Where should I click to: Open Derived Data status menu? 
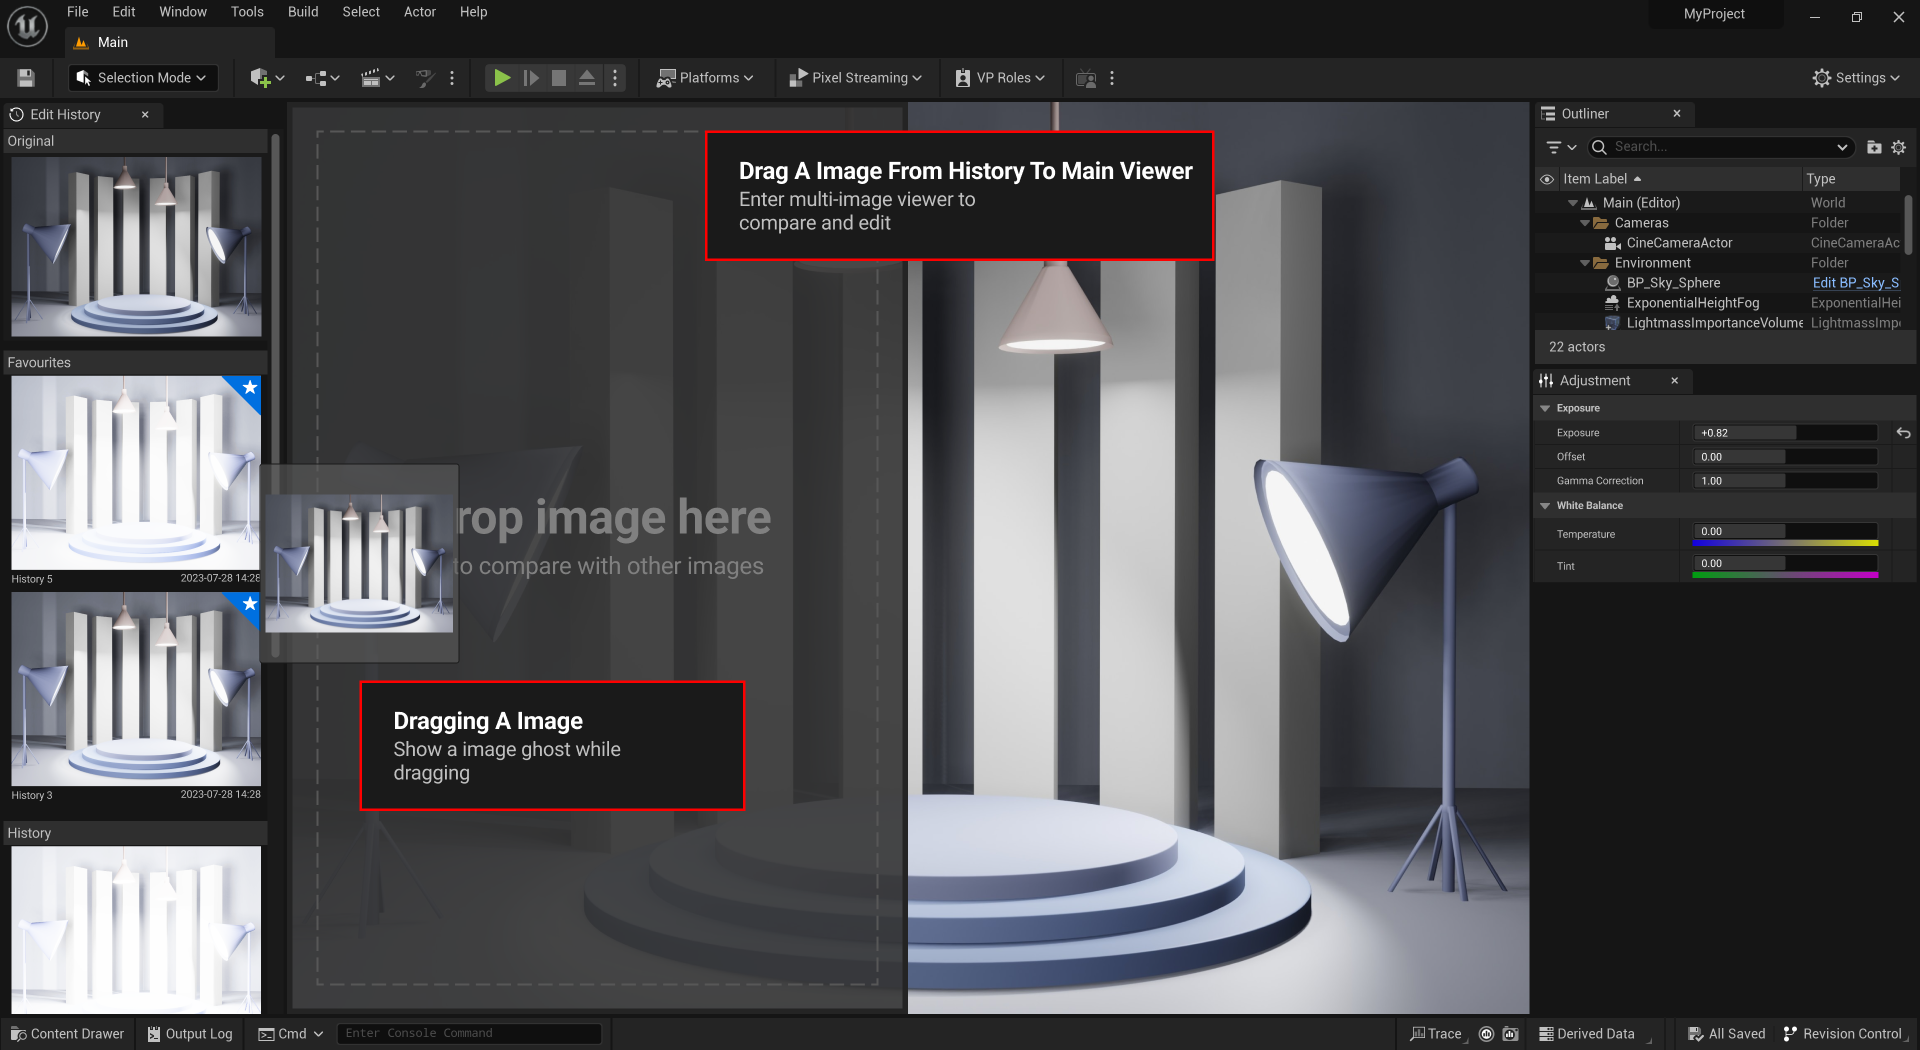tap(1587, 1034)
